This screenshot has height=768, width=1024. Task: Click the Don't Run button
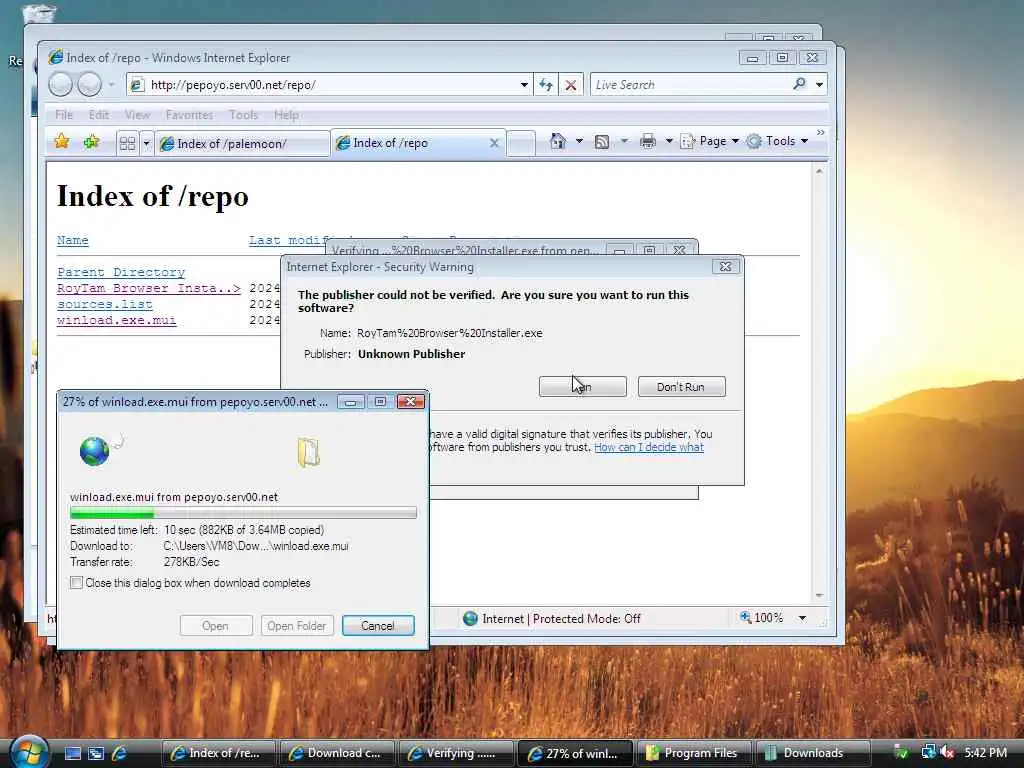point(681,387)
